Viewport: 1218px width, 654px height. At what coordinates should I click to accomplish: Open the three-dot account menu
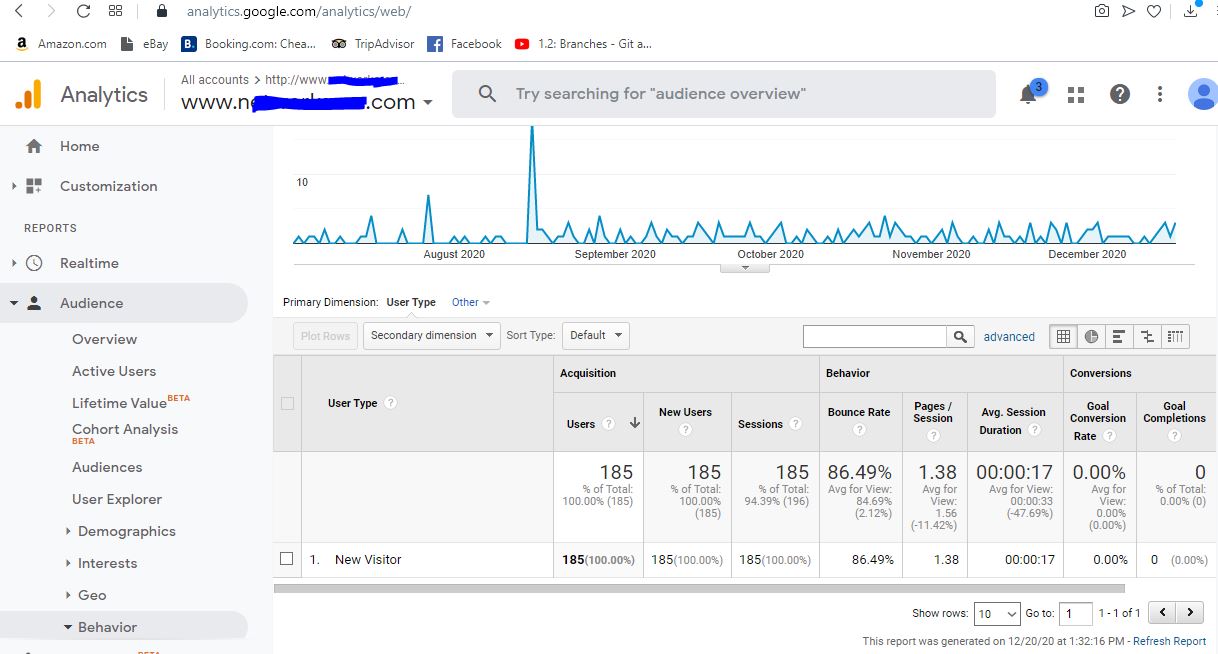click(x=1160, y=95)
